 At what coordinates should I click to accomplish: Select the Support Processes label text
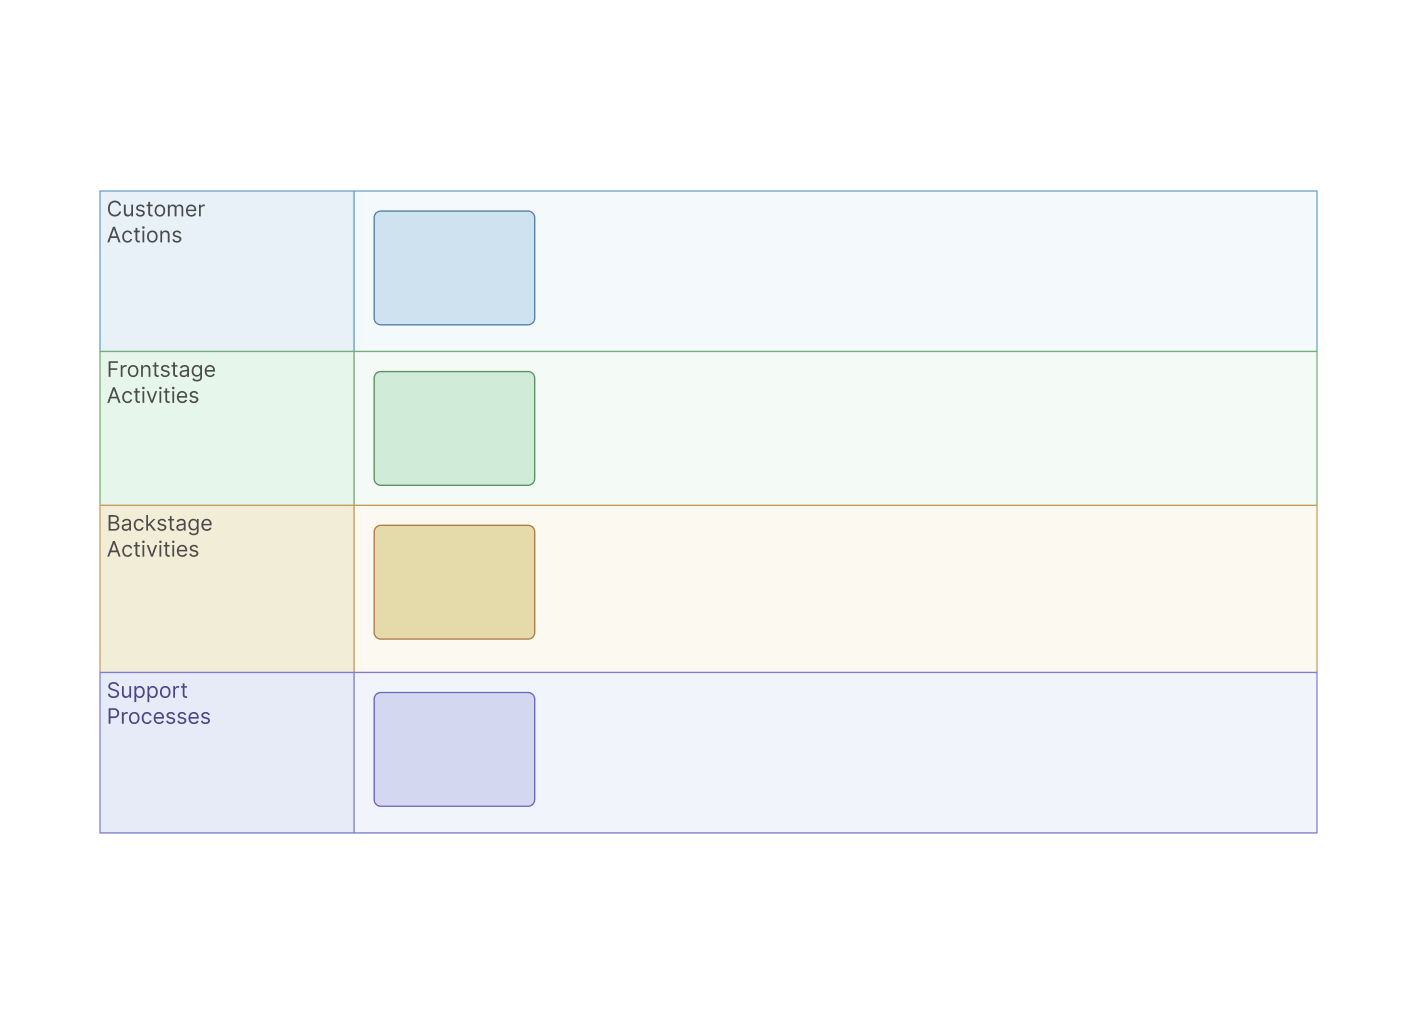tap(158, 703)
